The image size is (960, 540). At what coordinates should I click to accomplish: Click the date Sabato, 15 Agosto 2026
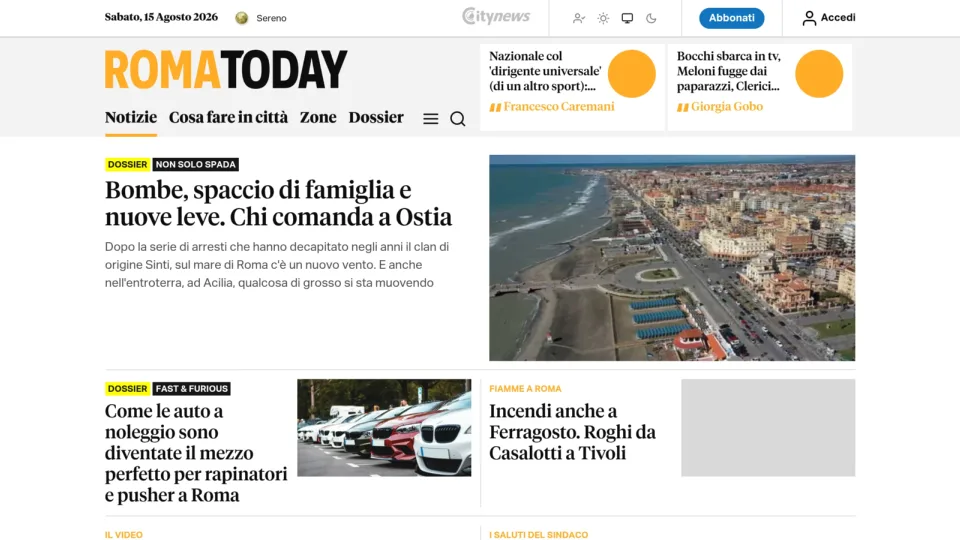click(161, 17)
